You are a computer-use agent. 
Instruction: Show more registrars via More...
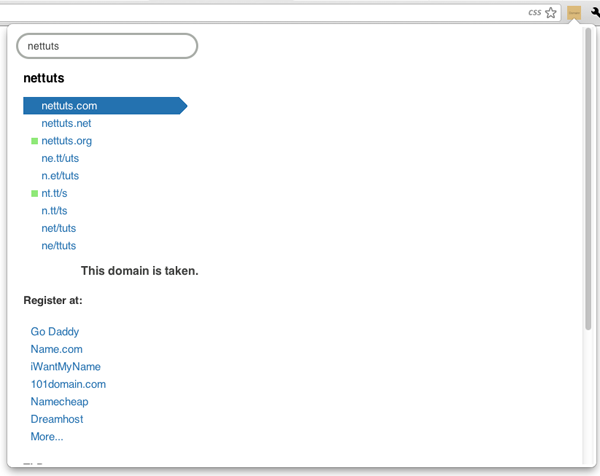tap(47, 437)
